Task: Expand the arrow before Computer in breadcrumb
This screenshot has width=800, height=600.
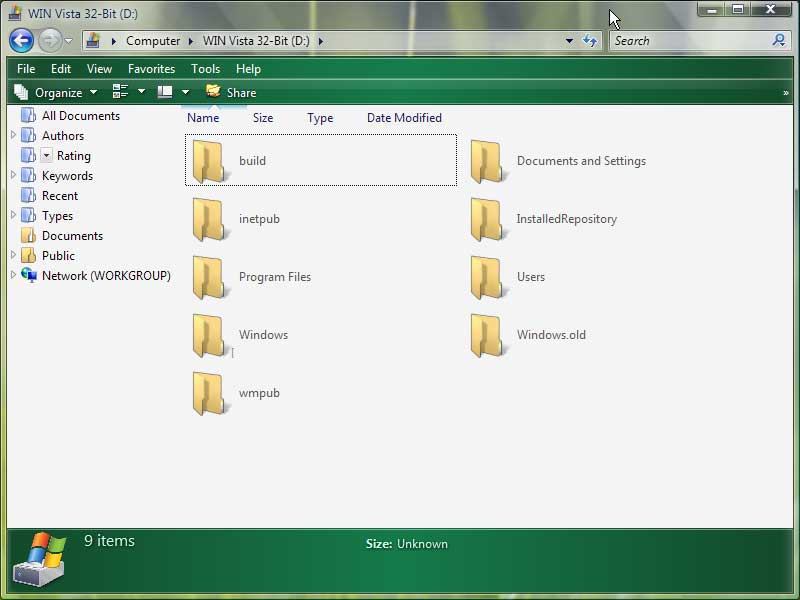Action: [x=114, y=41]
